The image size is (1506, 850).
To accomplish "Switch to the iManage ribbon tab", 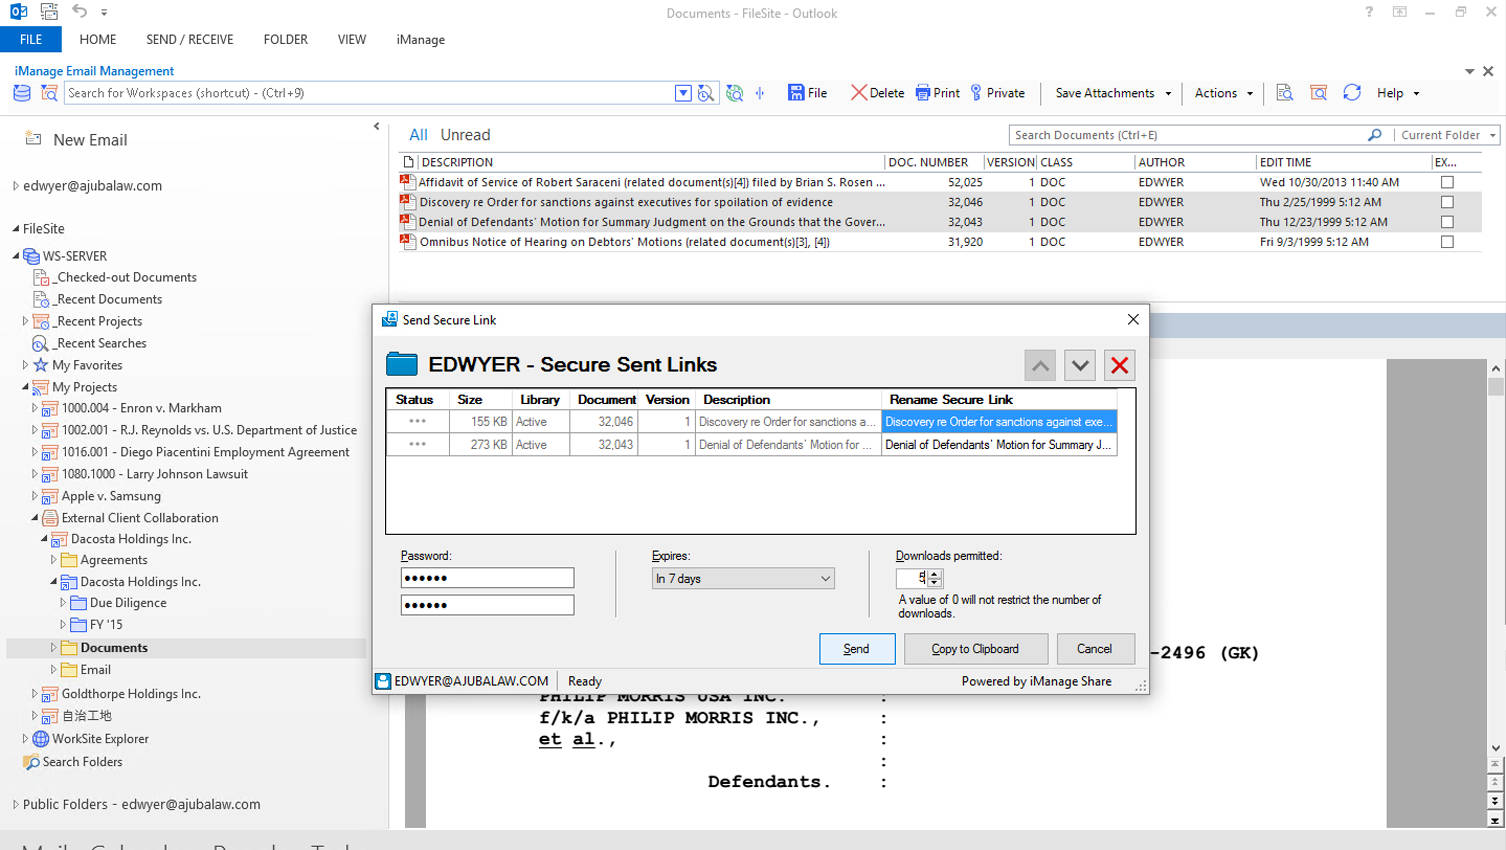I will tap(421, 40).
